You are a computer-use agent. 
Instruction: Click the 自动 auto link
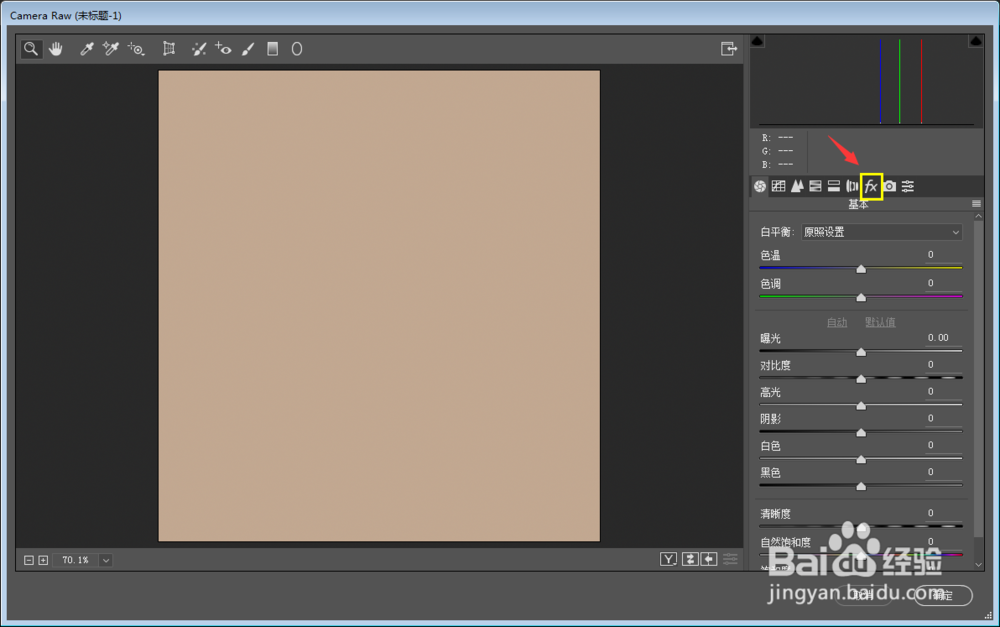point(837,322)
